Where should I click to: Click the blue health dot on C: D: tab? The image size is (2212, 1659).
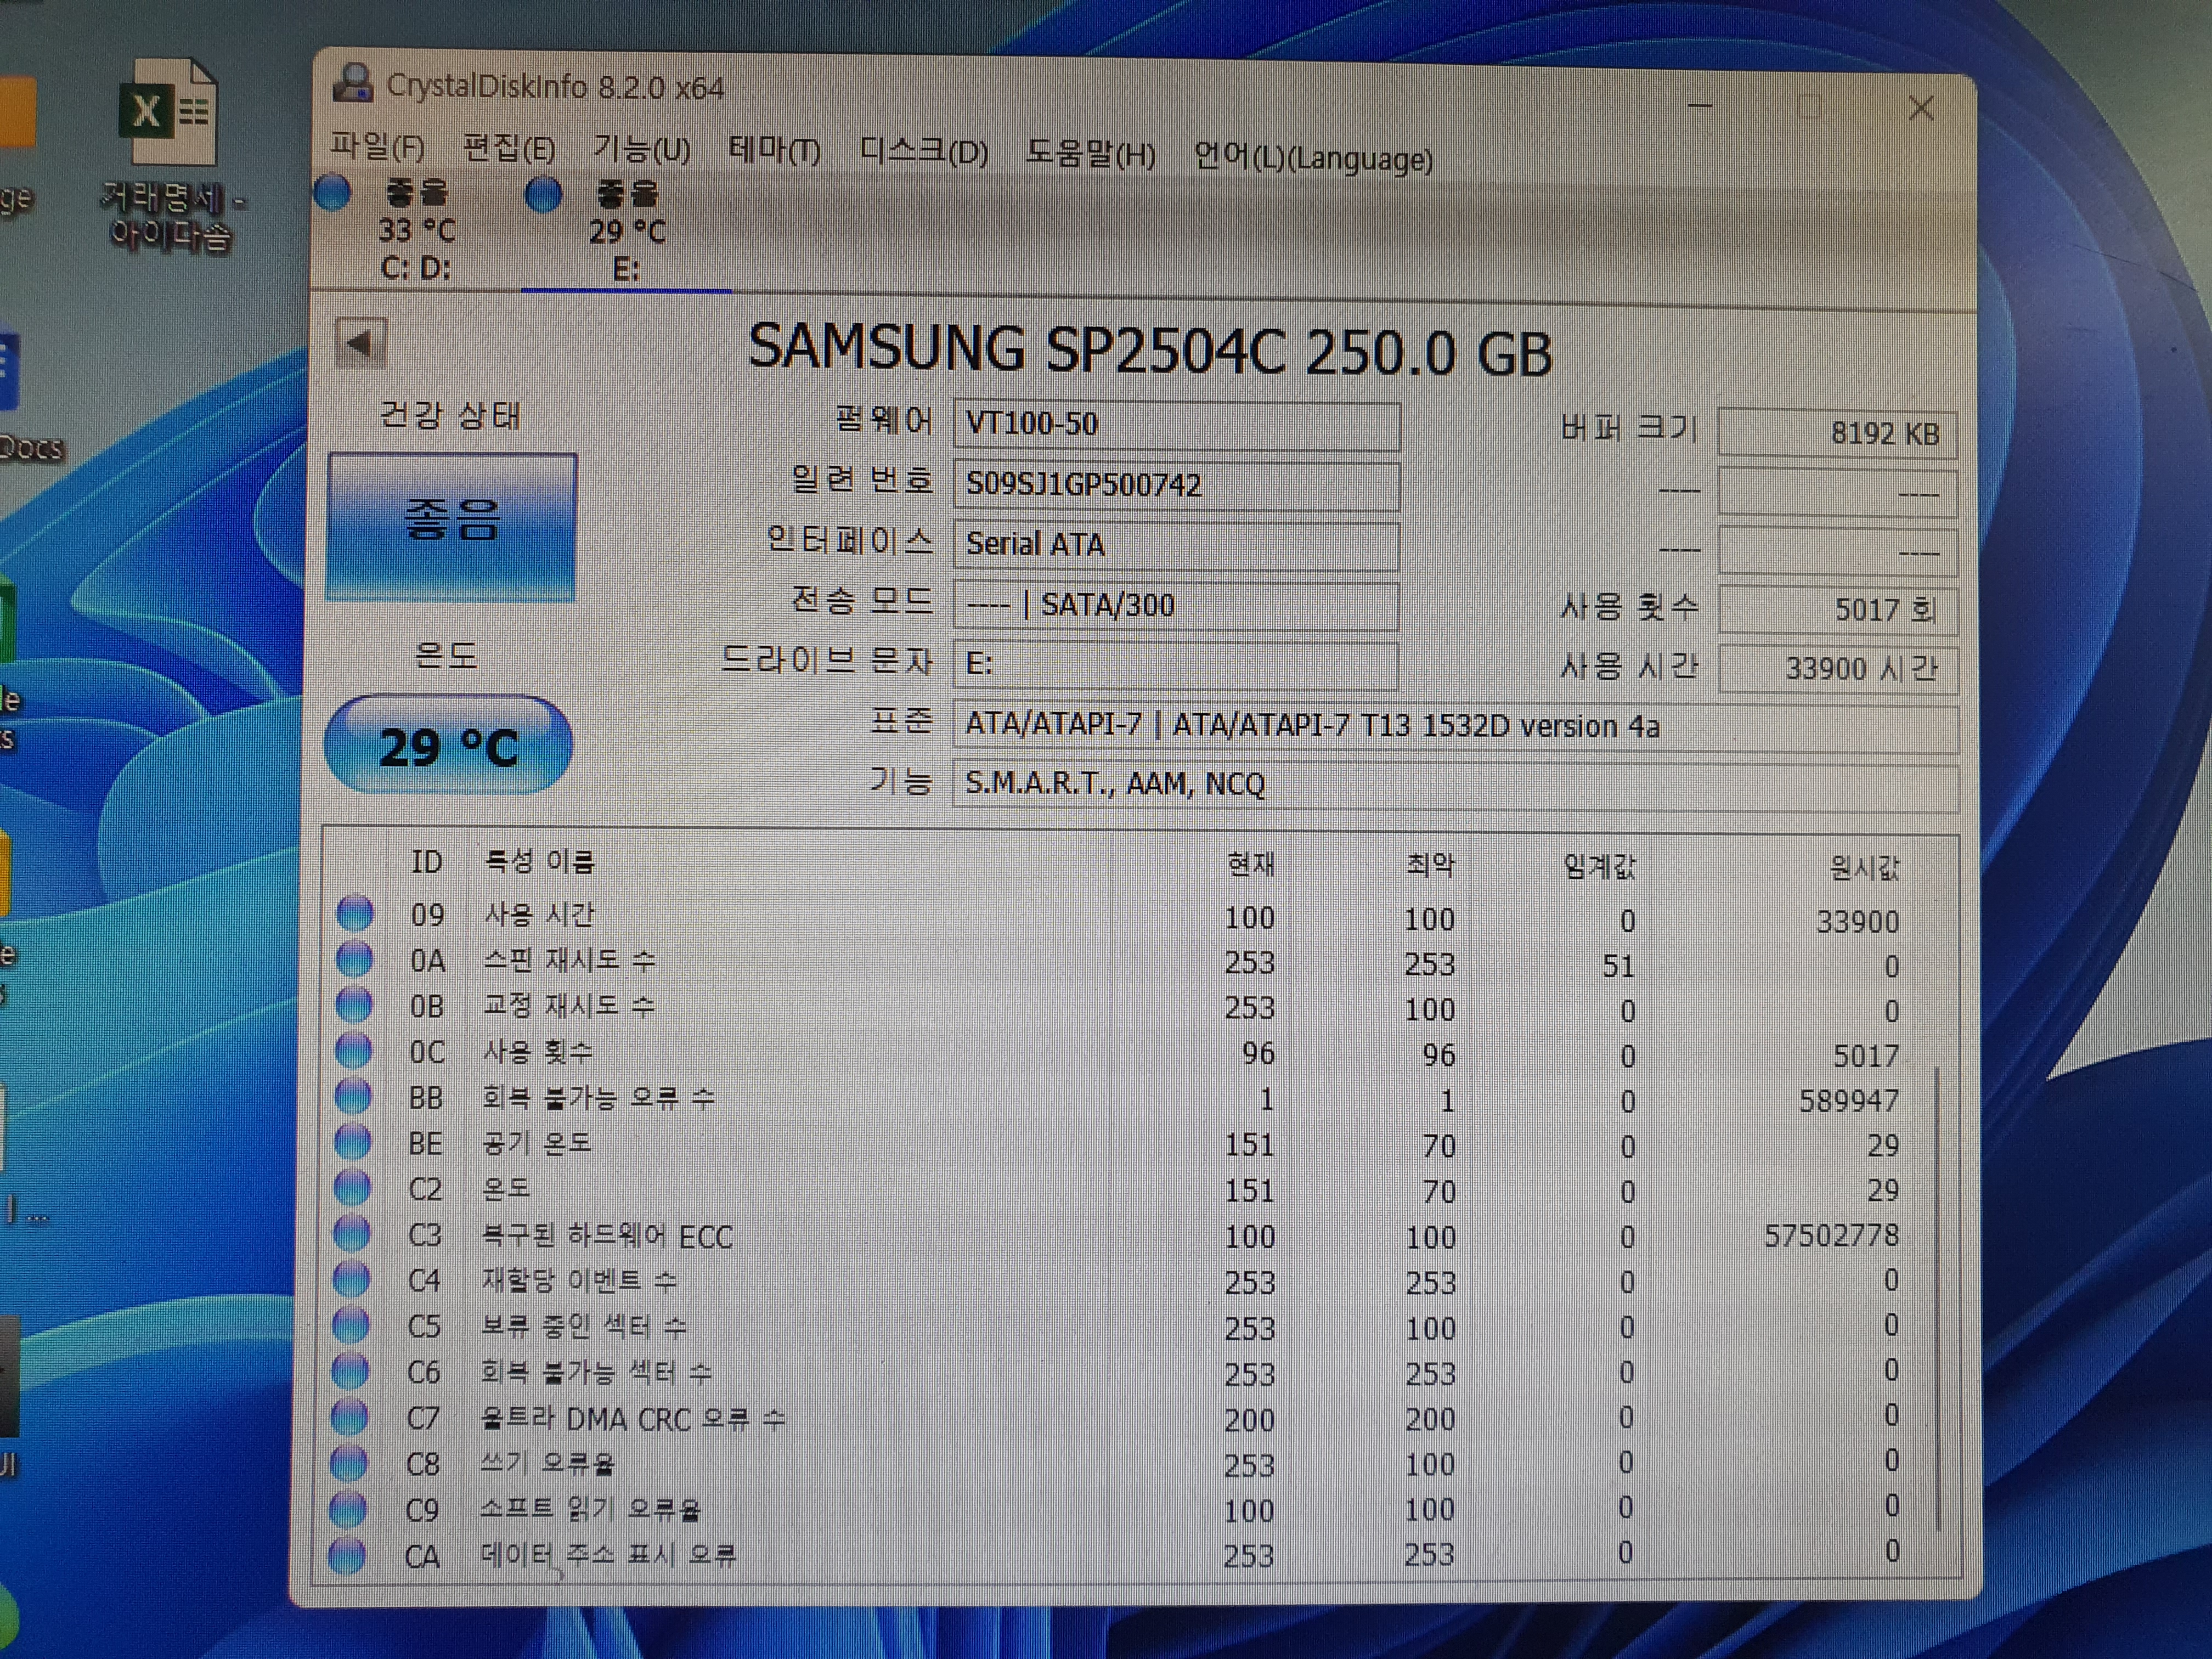[333, 193]
